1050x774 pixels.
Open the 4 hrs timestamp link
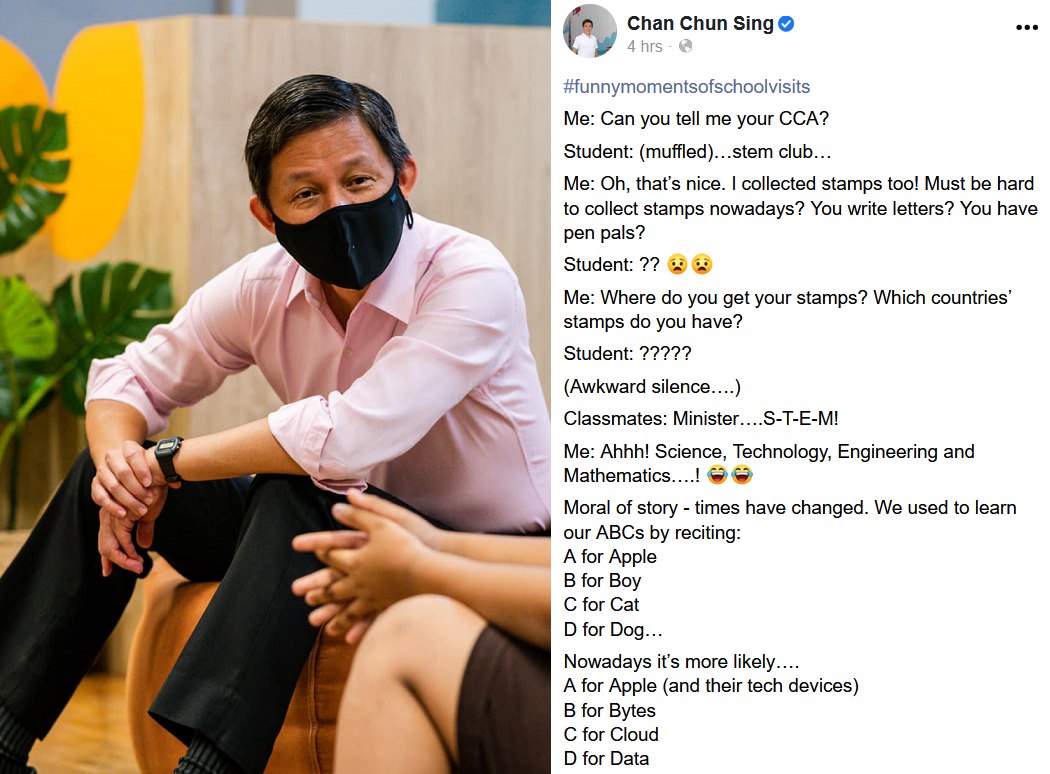[644, 46]
